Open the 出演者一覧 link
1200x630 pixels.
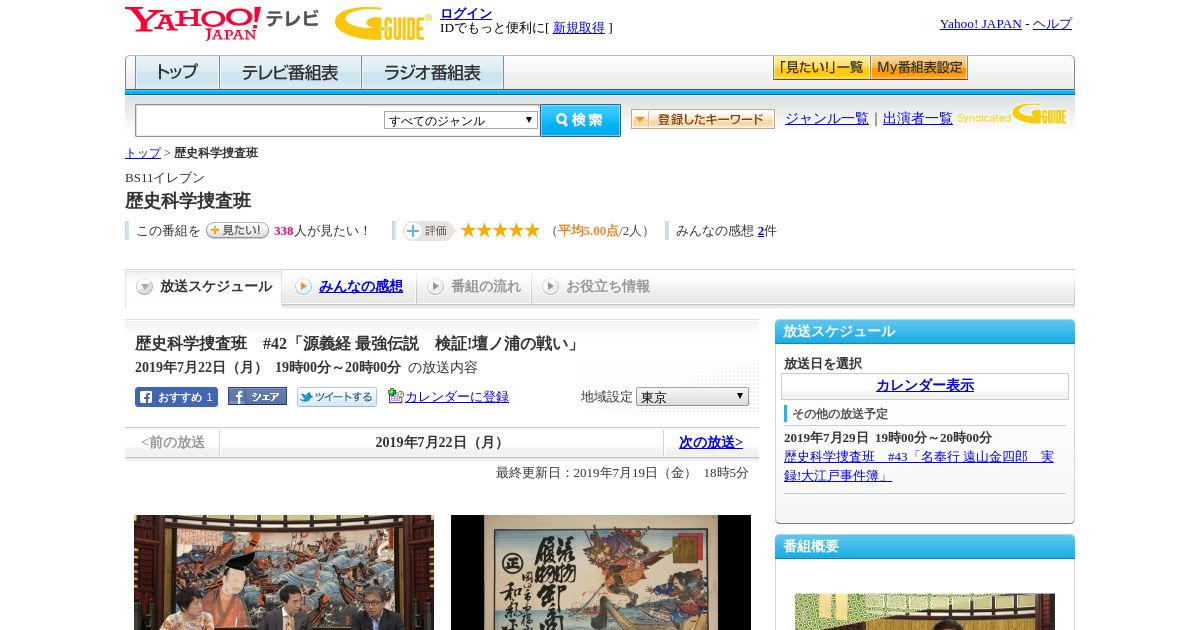point(918,119)
